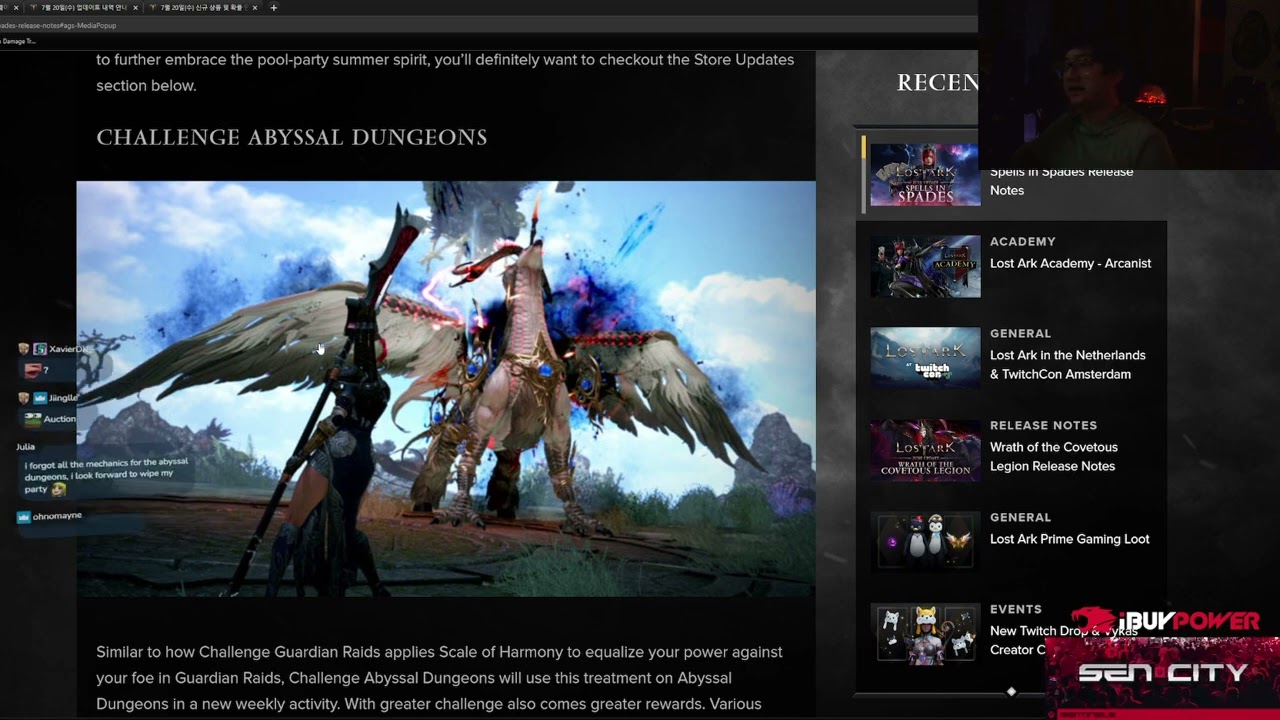Open the Challenge Abyssal Dungeons screenshot image
Viewport: 1280px width, 720px height.
tap(446, 389)
